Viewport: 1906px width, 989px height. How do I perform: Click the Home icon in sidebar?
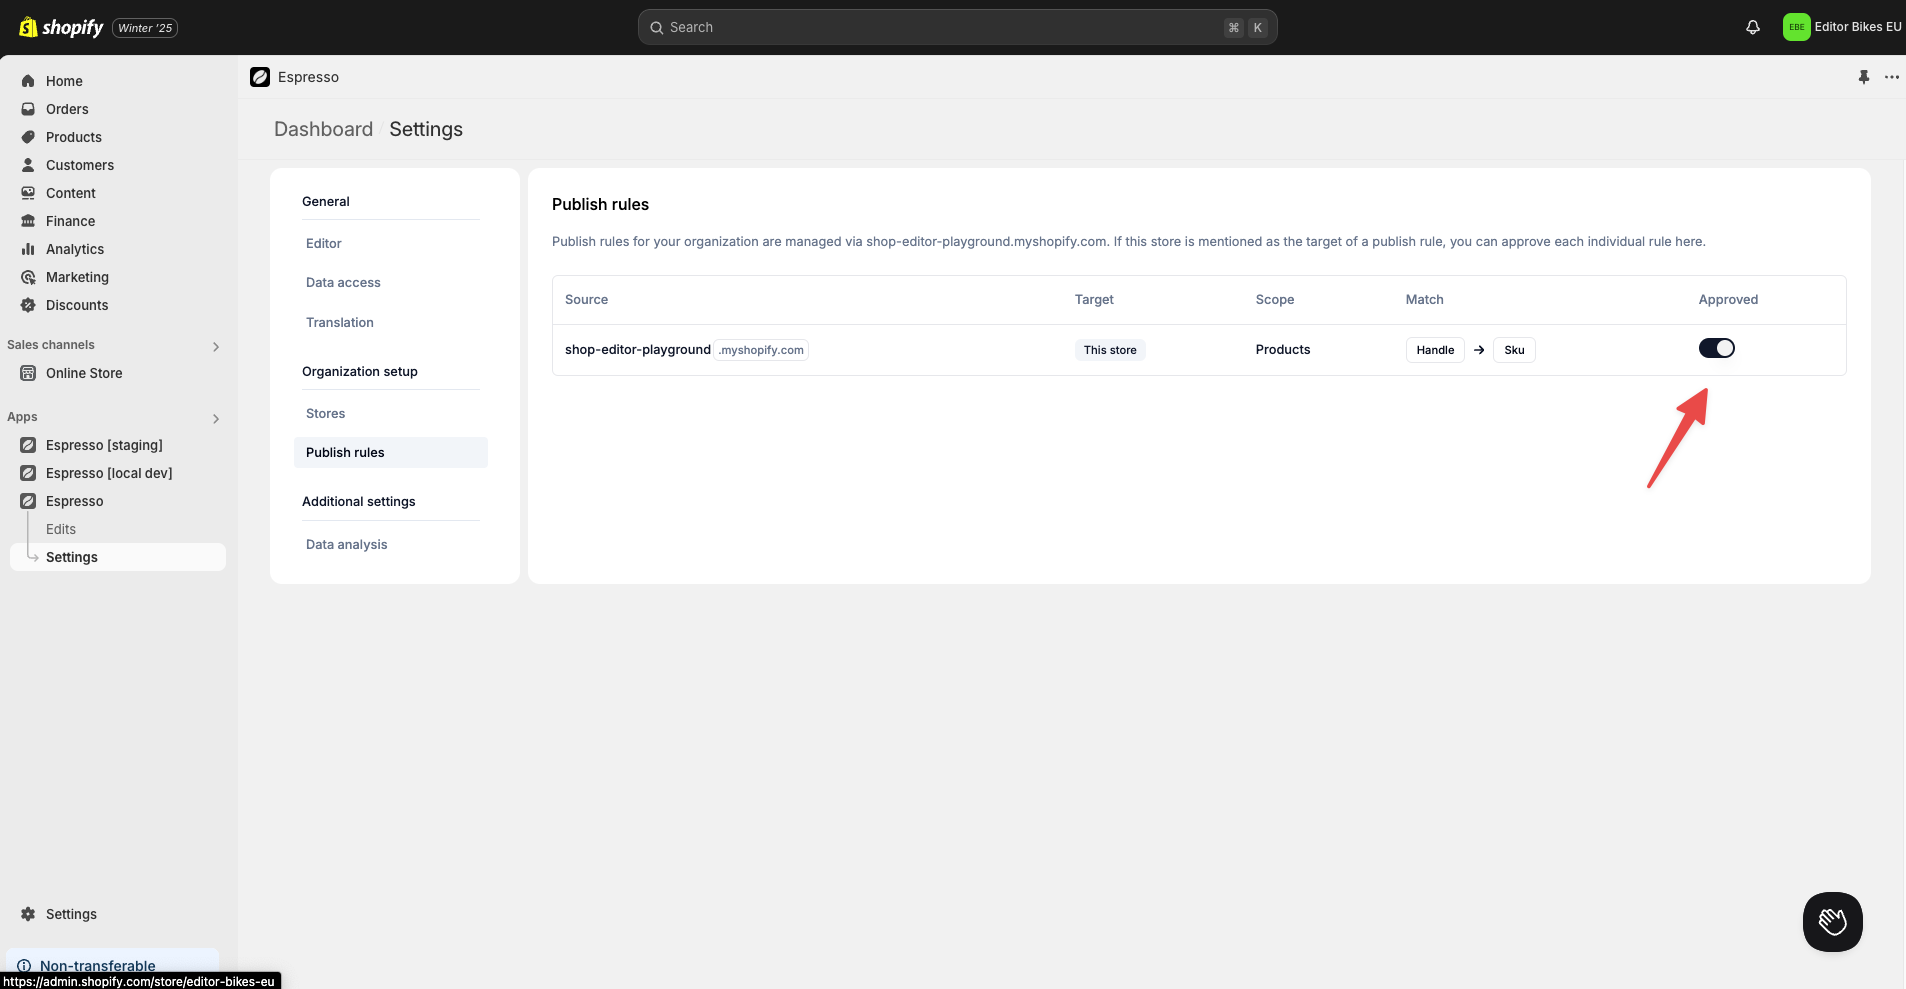click(28, 81)
